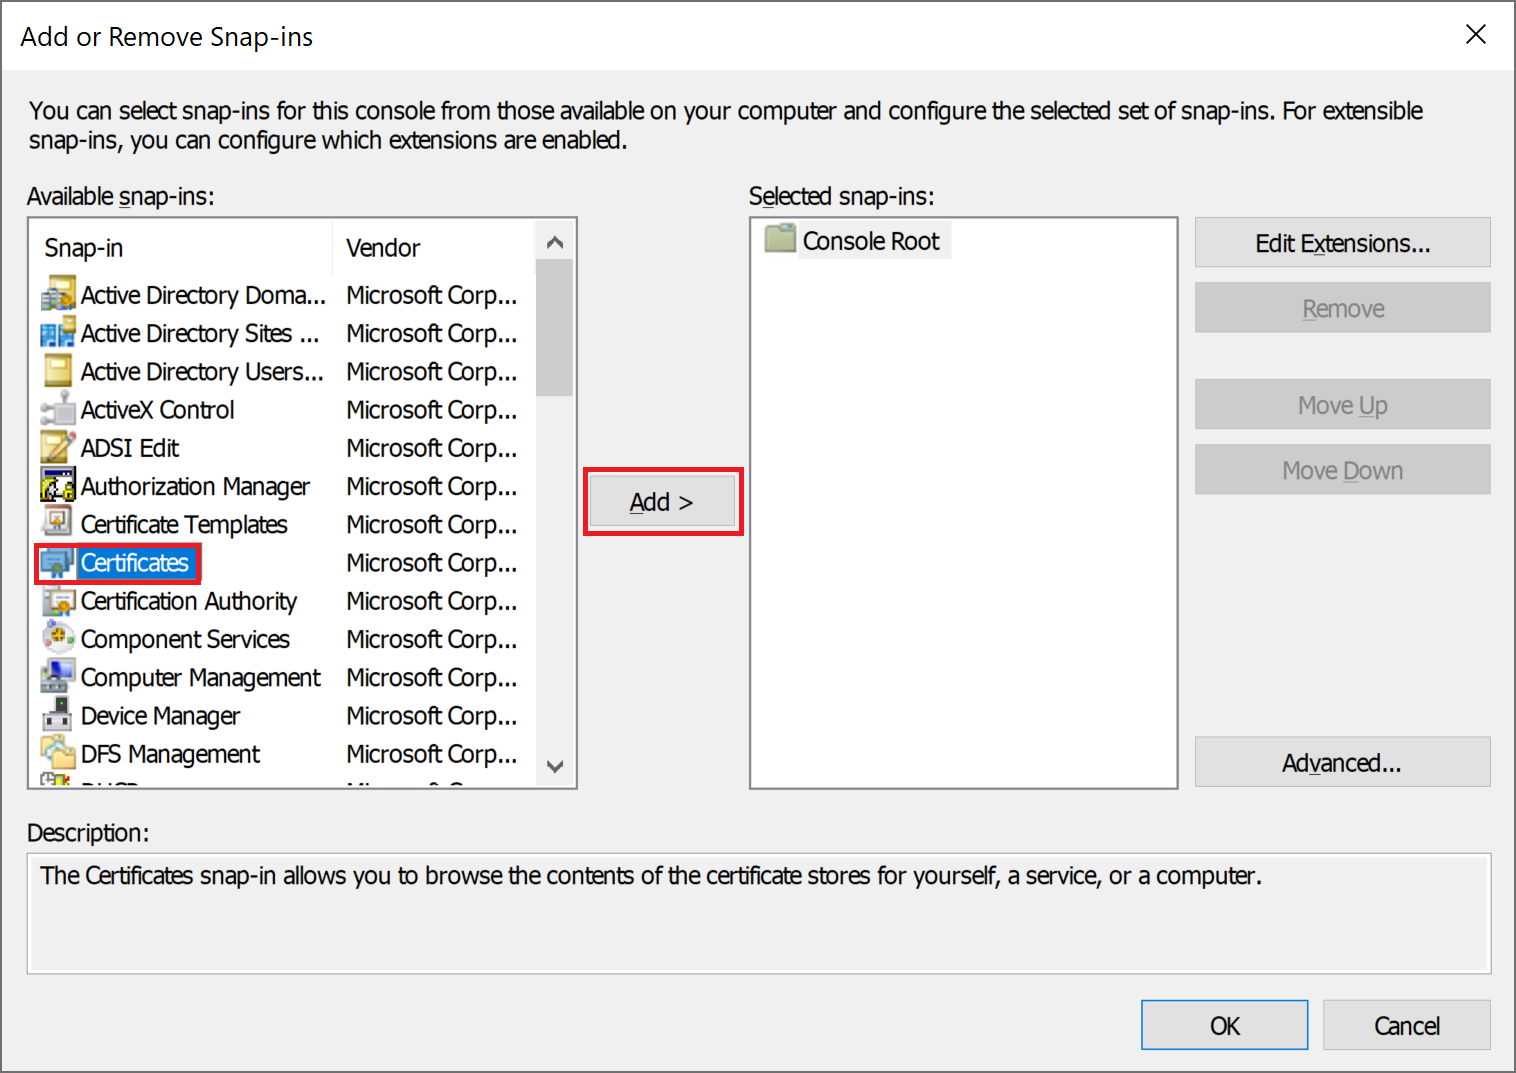This screenshot has height=1073, width=1516.
Task: Select Certificate Templates in the list
Action: point(184,525)
